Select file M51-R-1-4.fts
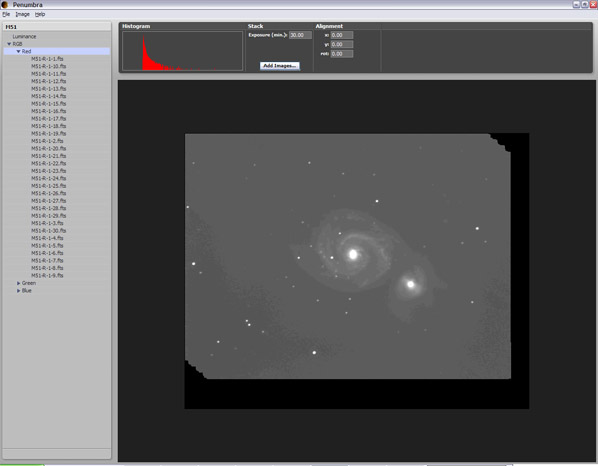This screenshot has width=598, height=466. 47,238
